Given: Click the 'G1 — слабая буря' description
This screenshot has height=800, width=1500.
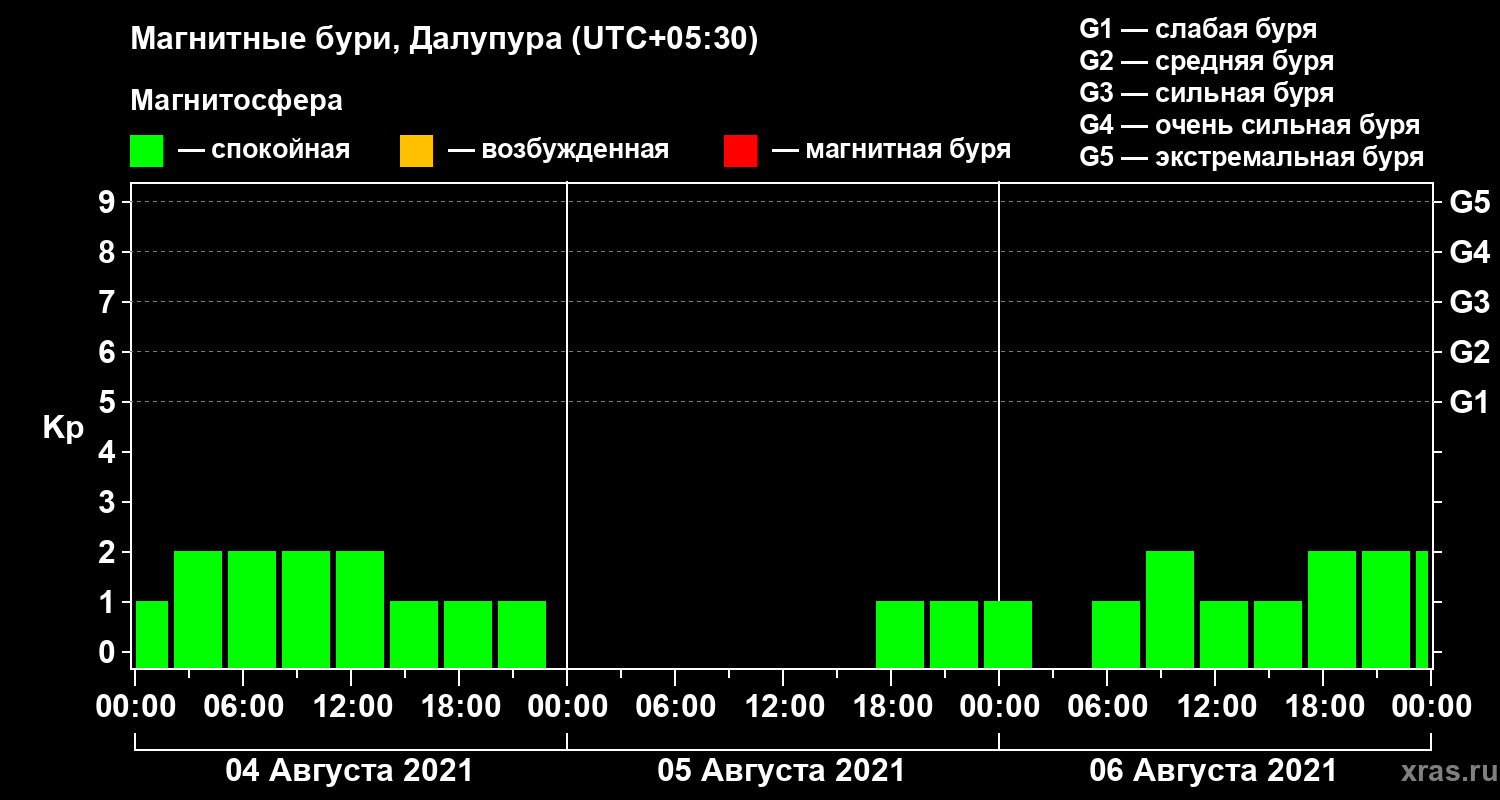Looking at the screenshot, I should [1198, 29].
